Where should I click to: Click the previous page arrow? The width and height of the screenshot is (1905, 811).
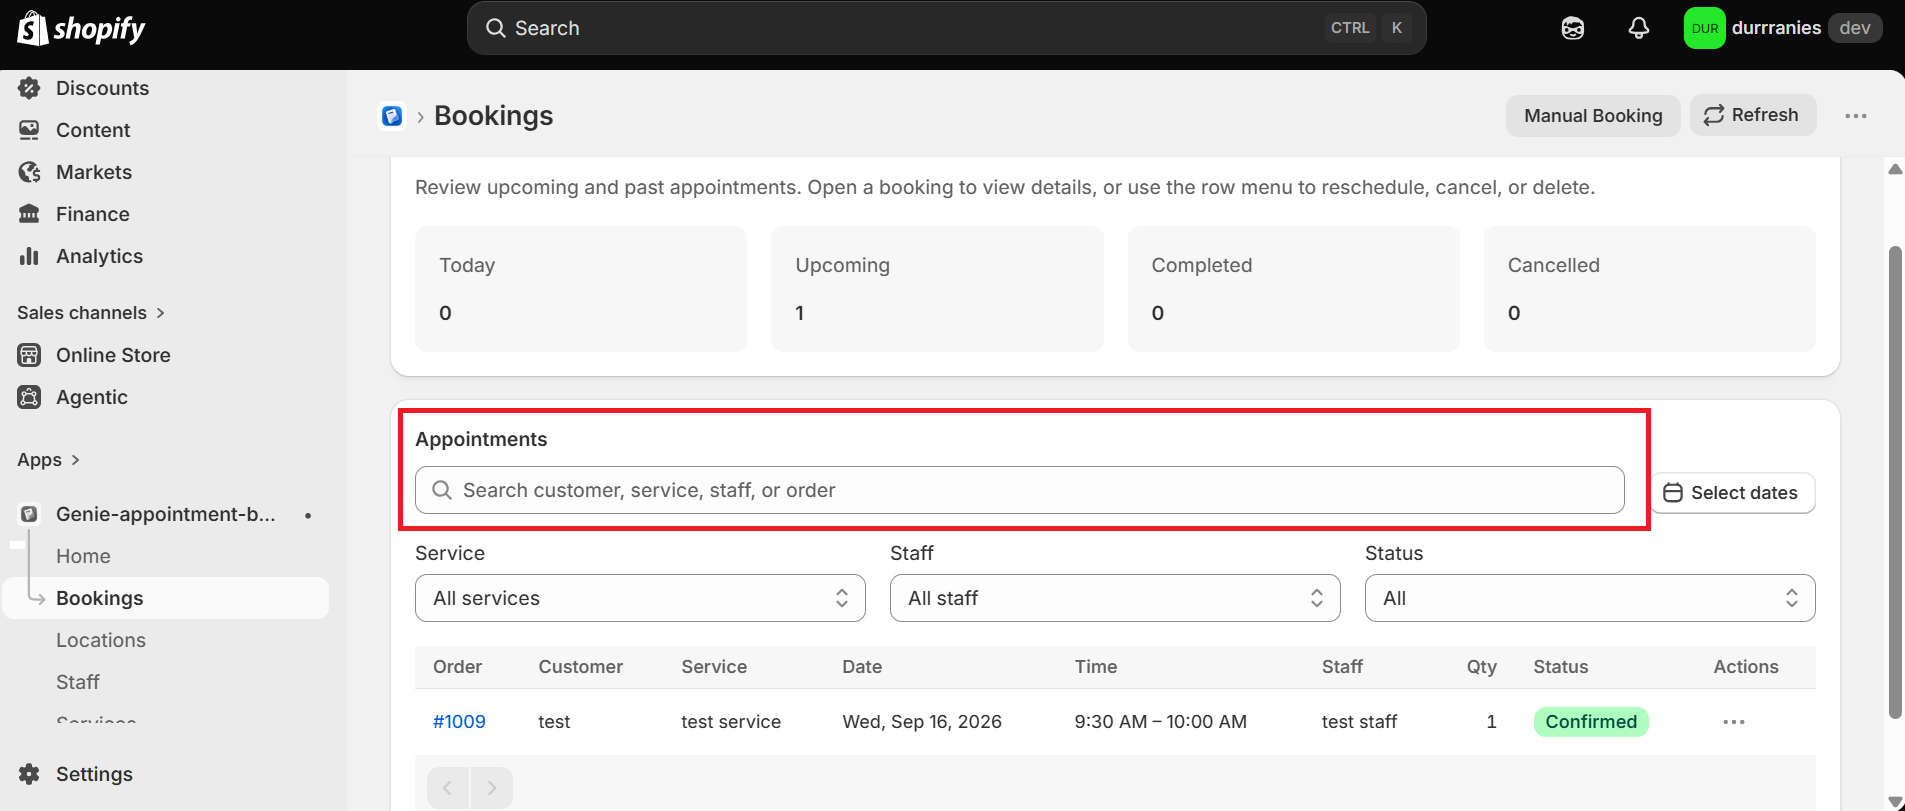(448, 788)
